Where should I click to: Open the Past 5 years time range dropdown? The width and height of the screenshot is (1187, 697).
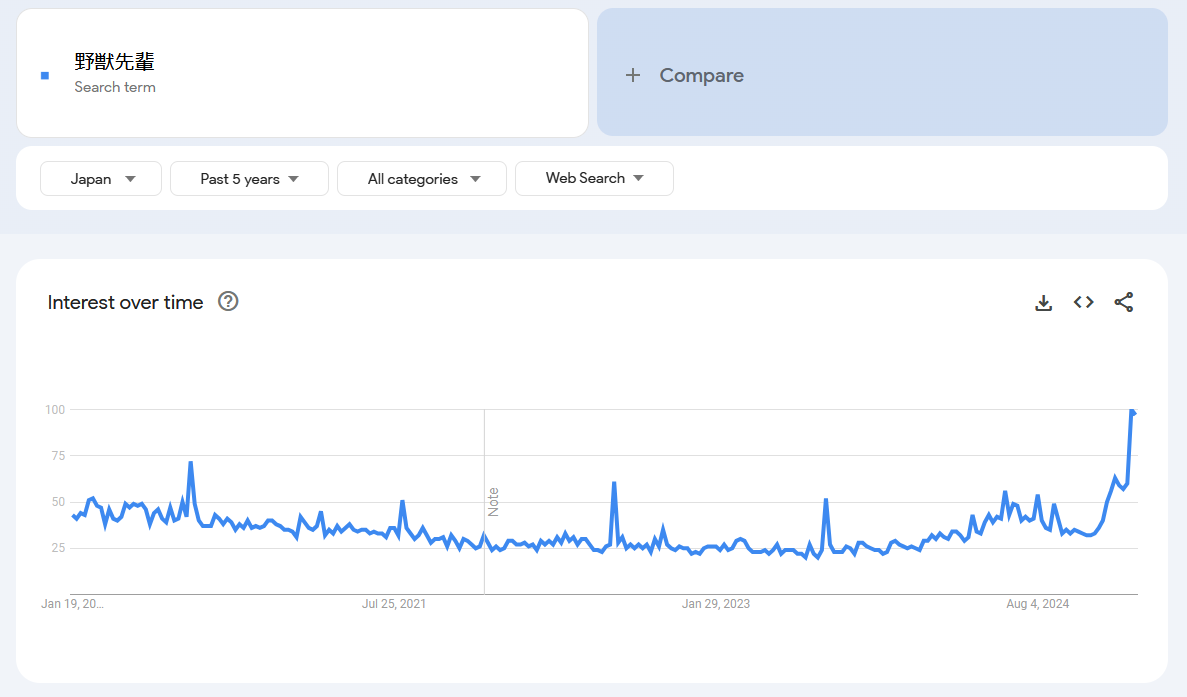coord(249,179)
